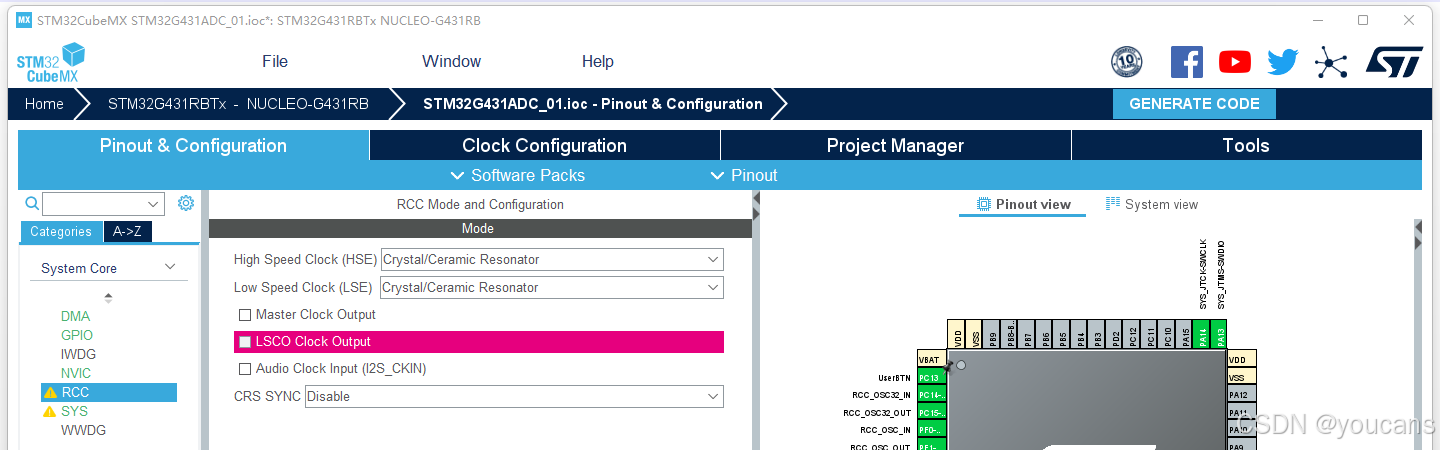
Task: Select pin PB3 on the chip
Action: [1098, 334]
